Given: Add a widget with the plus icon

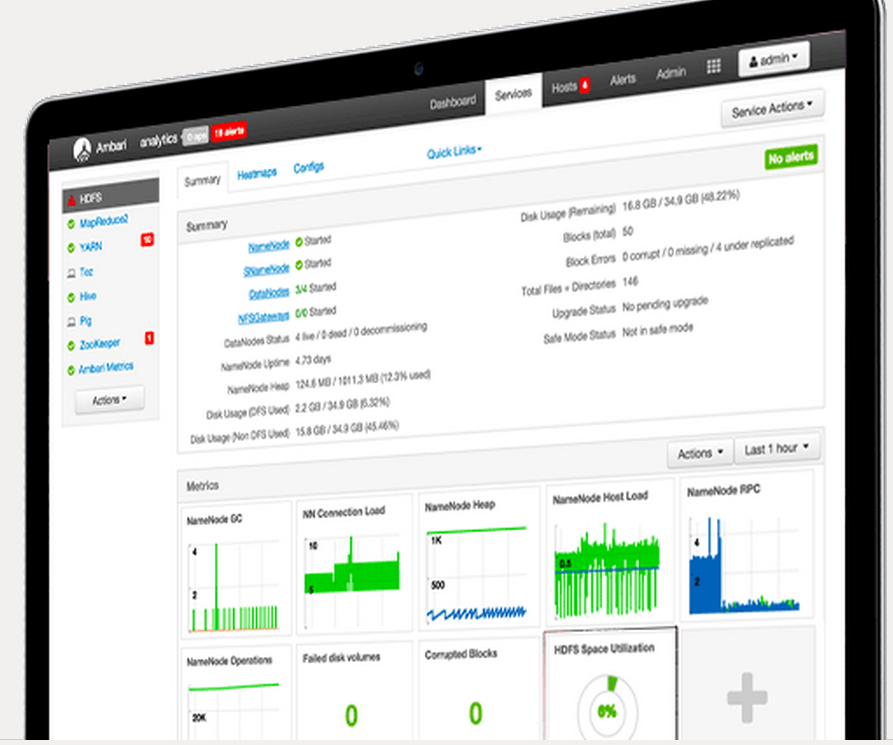Looking at the screenshot, I should [748, 698].
